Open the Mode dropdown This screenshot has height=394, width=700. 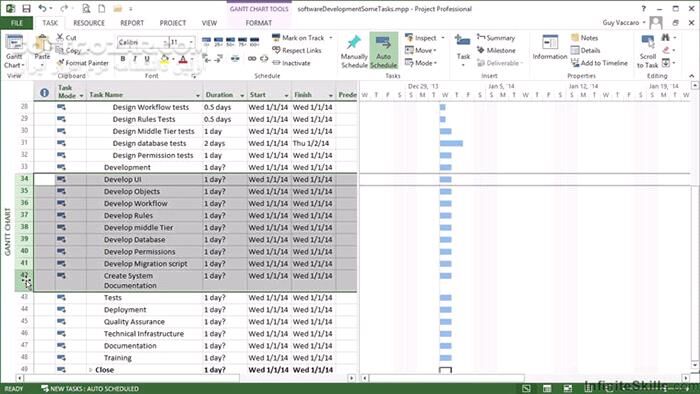[421, 63]
